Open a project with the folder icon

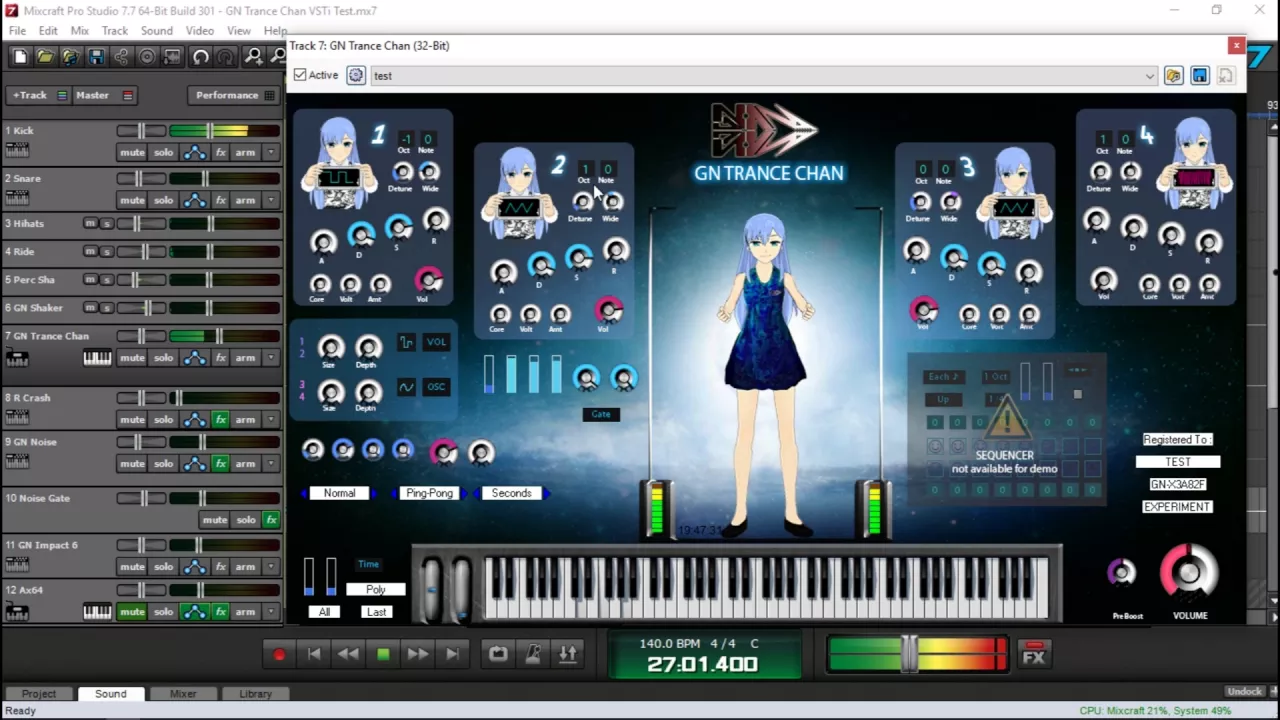point(46,57)
